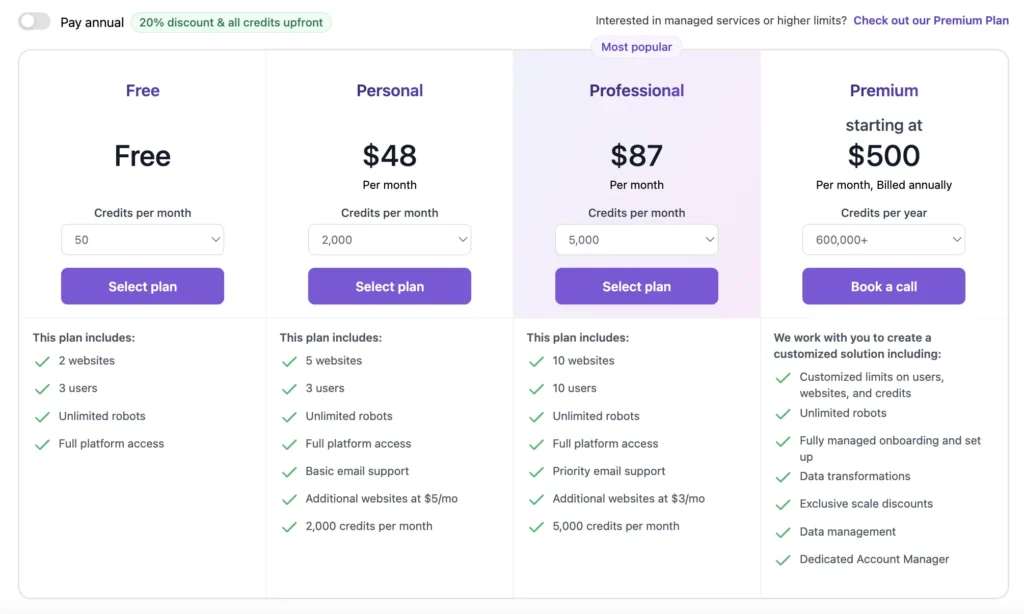Click checkmark beside Dedicated Account Manager

pyautogui.click(x=783, y=560)
